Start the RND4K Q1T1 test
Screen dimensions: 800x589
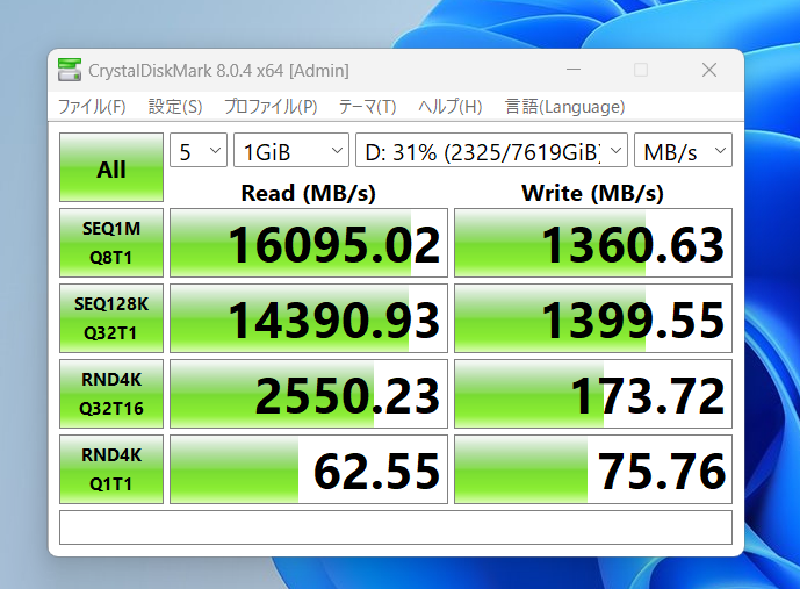(x=111, y=468)
